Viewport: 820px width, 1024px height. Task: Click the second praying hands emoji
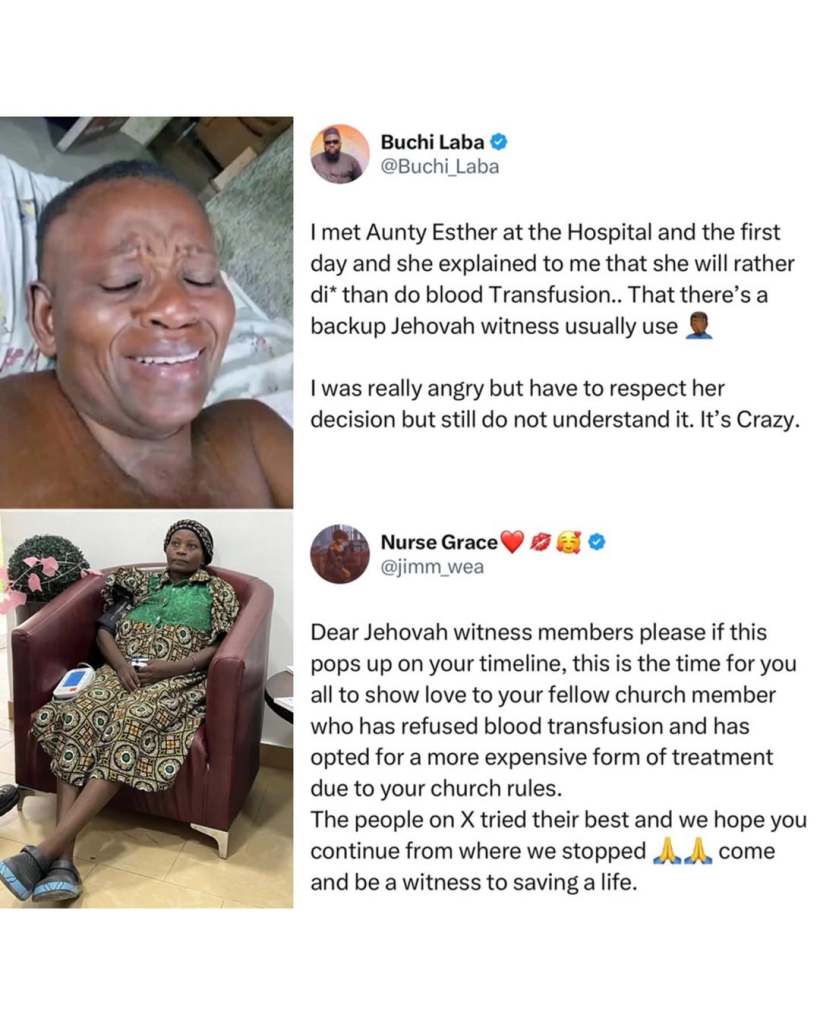click(696, 851)
